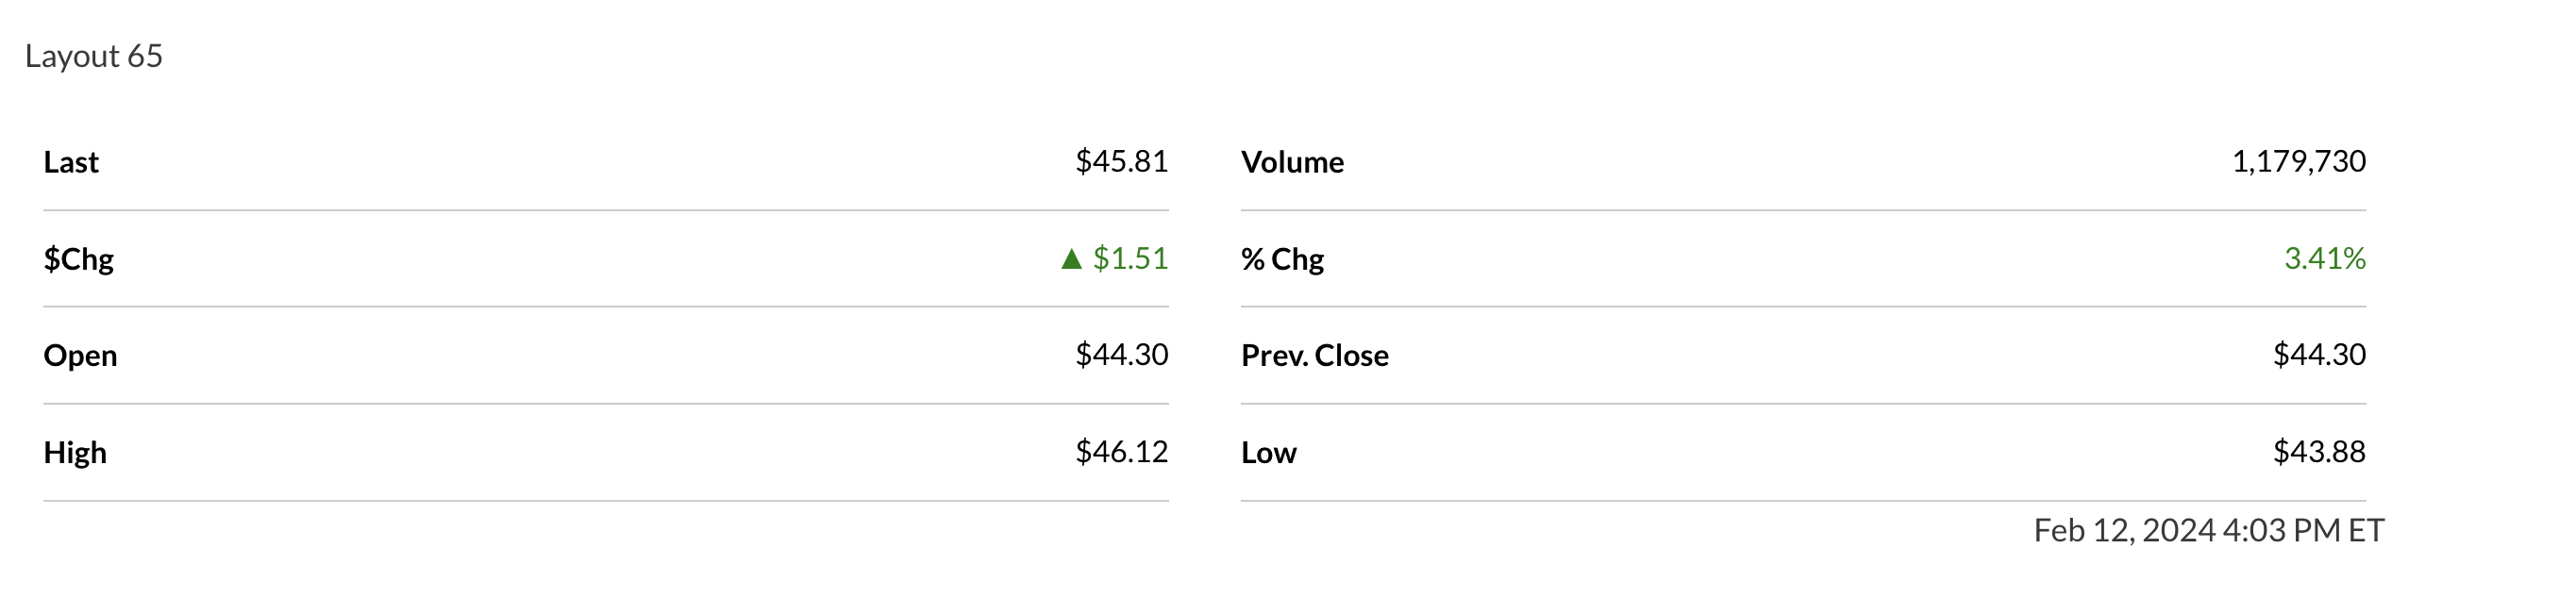Viewport: 2576px width, 598px height.
Task: Click the Feb 12, 2024 timestamp
Action: (x=2124, y=530)
